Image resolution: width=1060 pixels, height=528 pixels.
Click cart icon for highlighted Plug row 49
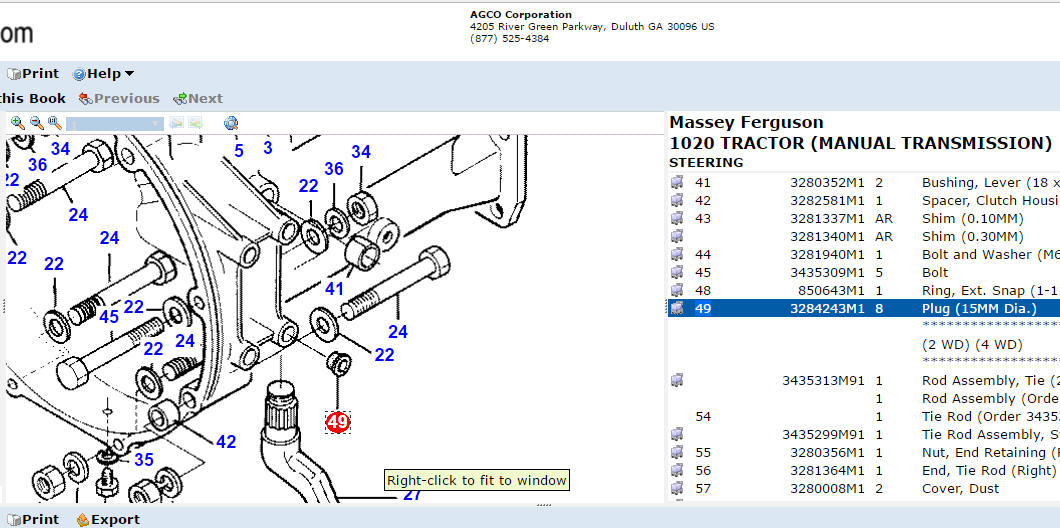pos(677,308)
